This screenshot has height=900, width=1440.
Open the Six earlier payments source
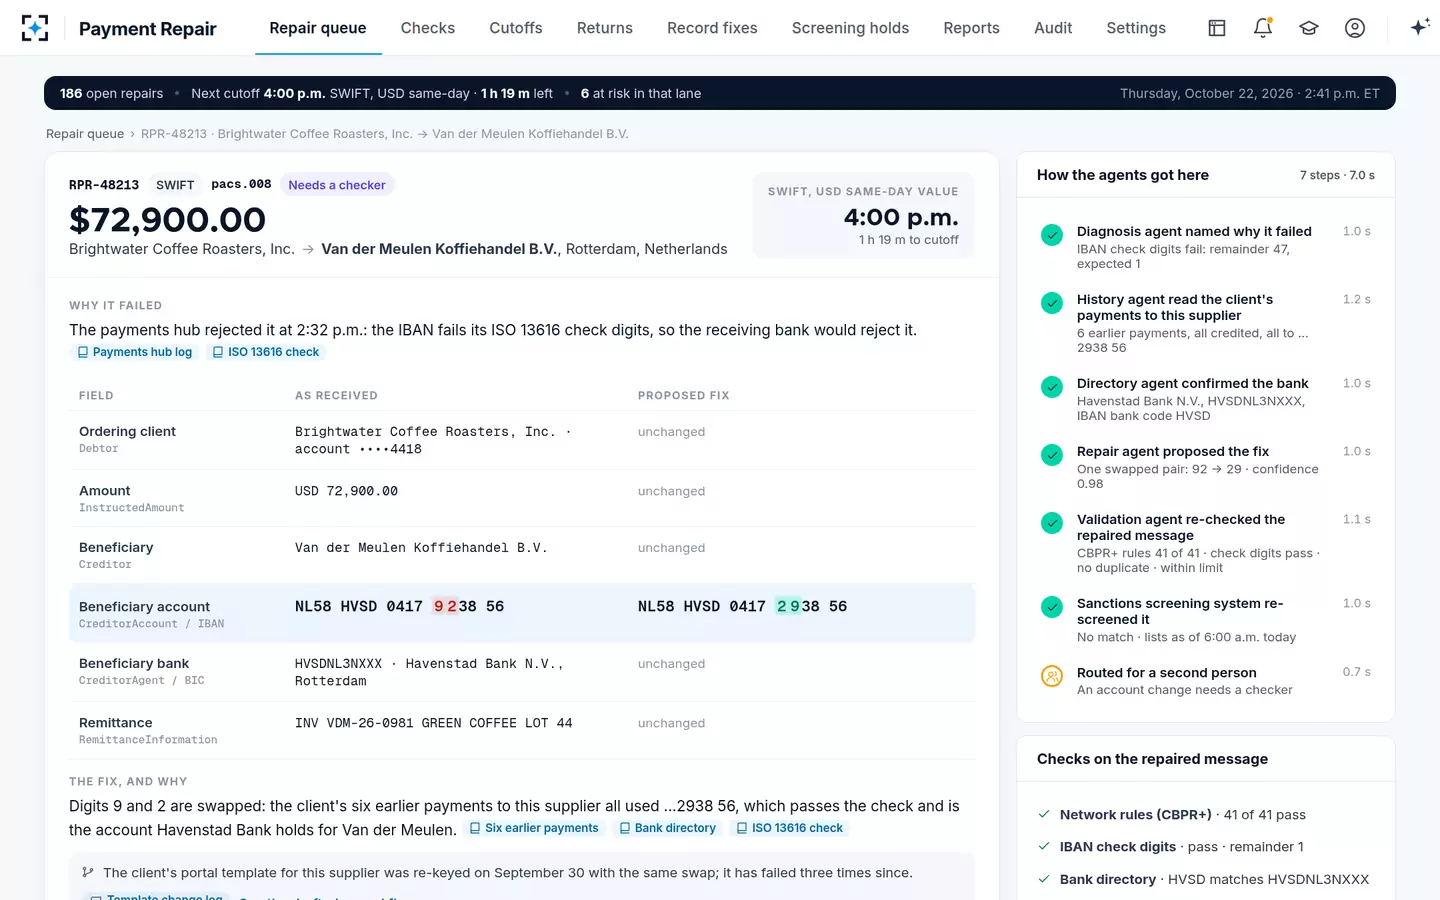tap(534, 828)
